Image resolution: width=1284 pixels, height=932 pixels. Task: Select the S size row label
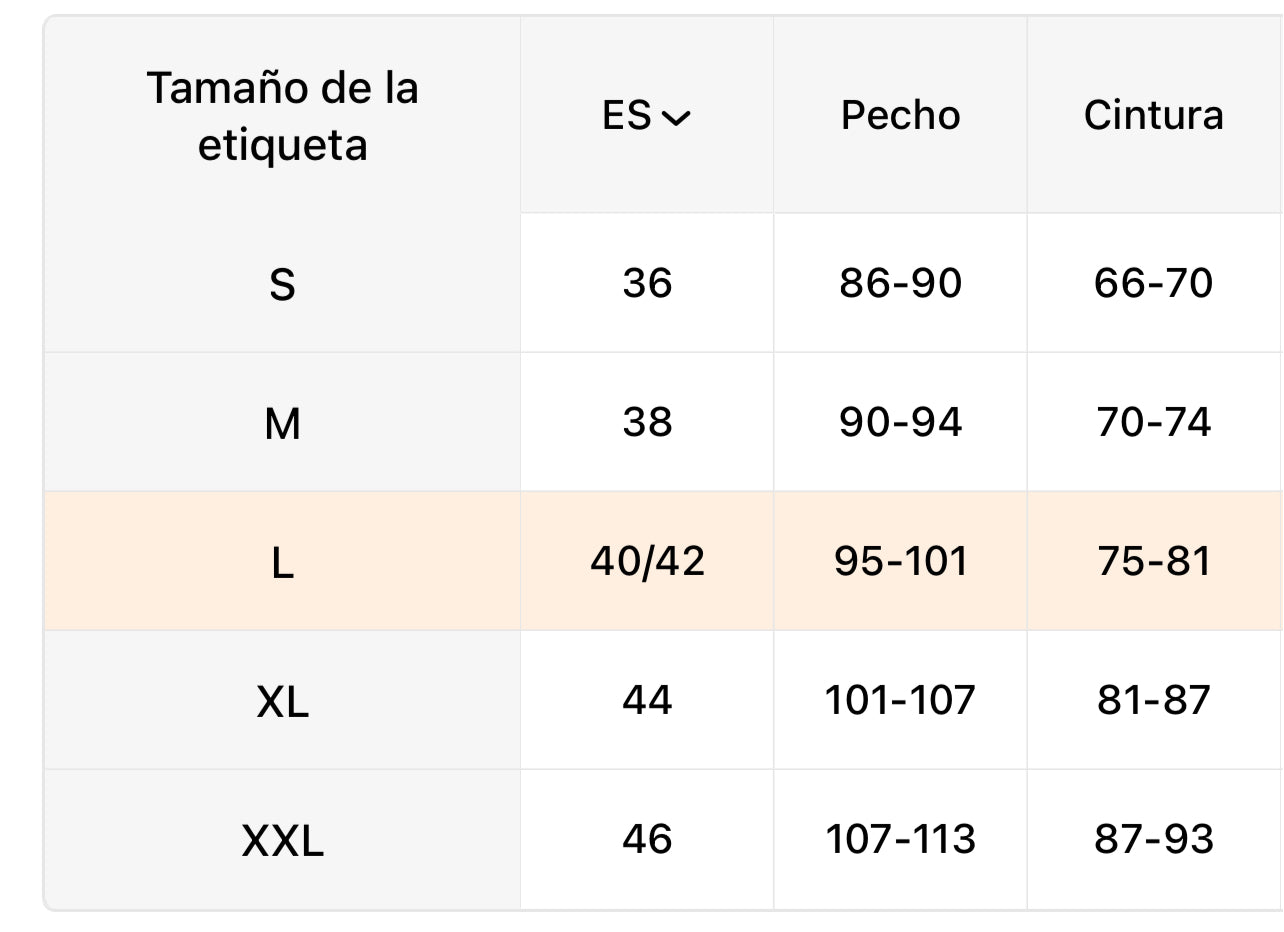coord(282,285)
